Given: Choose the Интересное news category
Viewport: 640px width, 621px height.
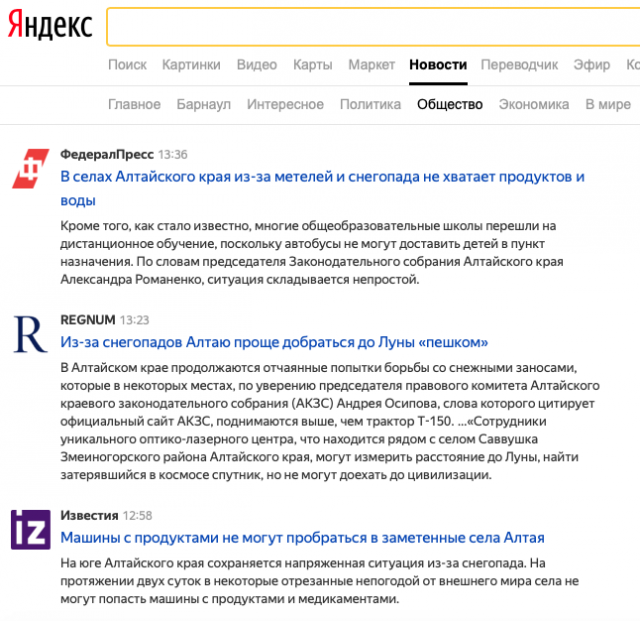Looking at the screenshot, I should pos(285,104).
